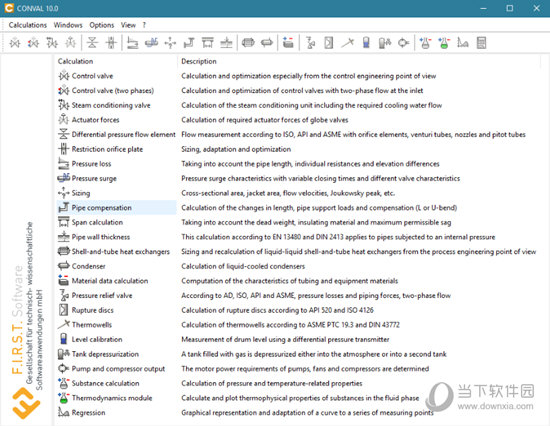Open Actuator forces toolbar icon
Image resolution: width=550 pixels, height=426 pixels.
[71, 43]
